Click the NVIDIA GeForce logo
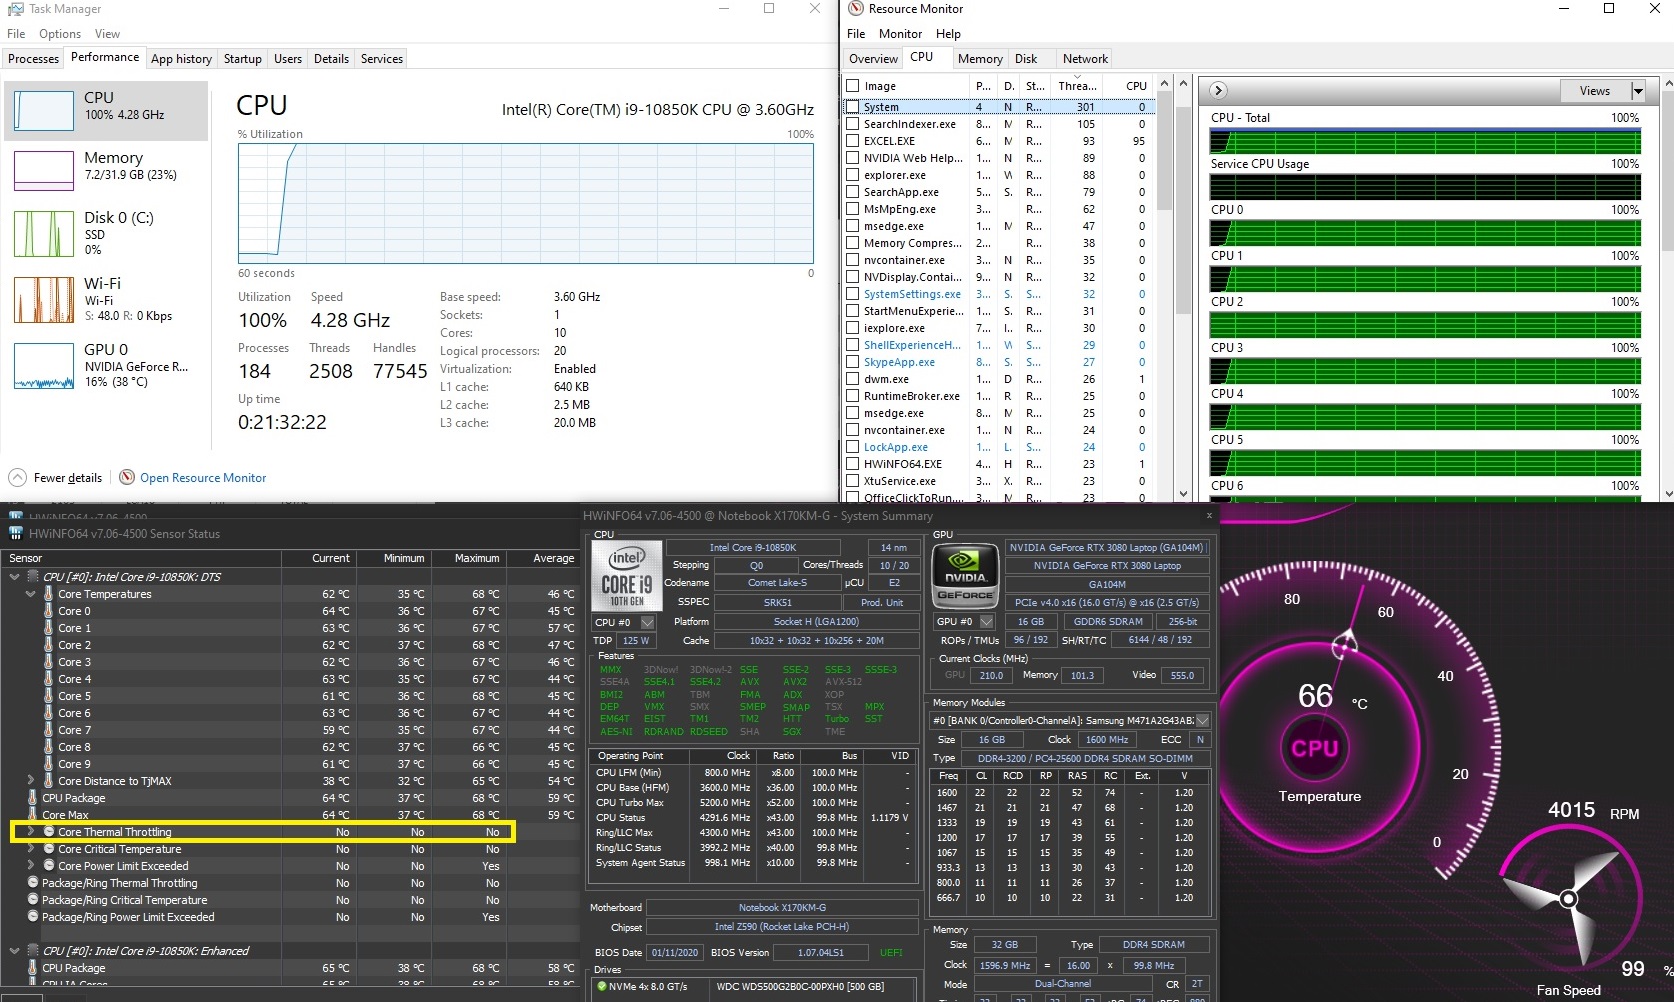The width and height of the screenshot is (1674, 1002). [x=966, y=576]
